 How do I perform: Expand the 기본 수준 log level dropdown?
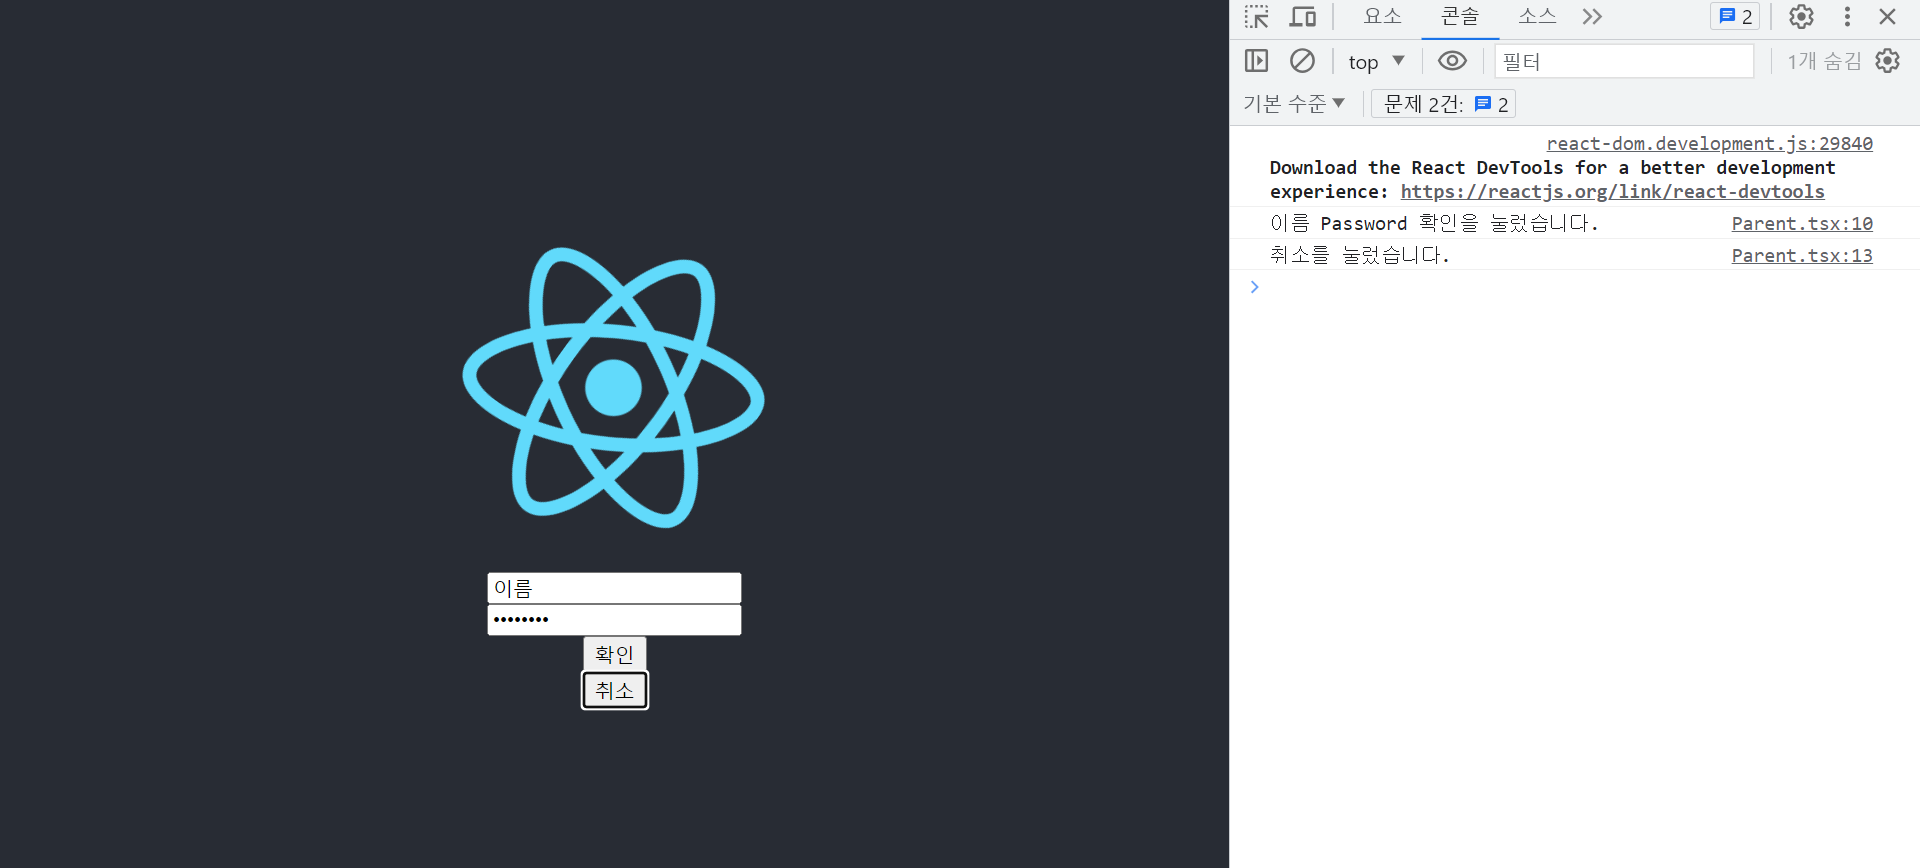point(1294,104)
